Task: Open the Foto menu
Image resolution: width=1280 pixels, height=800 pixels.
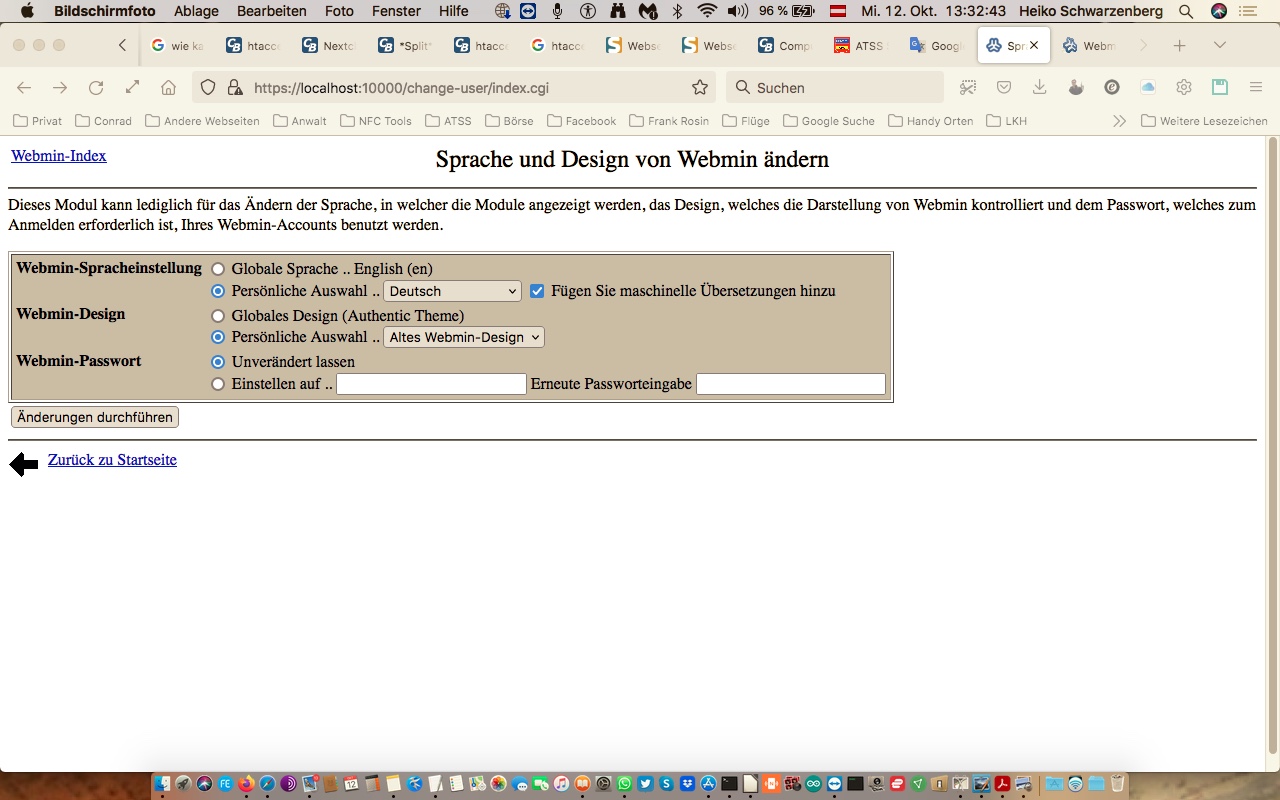Action: click(x=339, y=12)
